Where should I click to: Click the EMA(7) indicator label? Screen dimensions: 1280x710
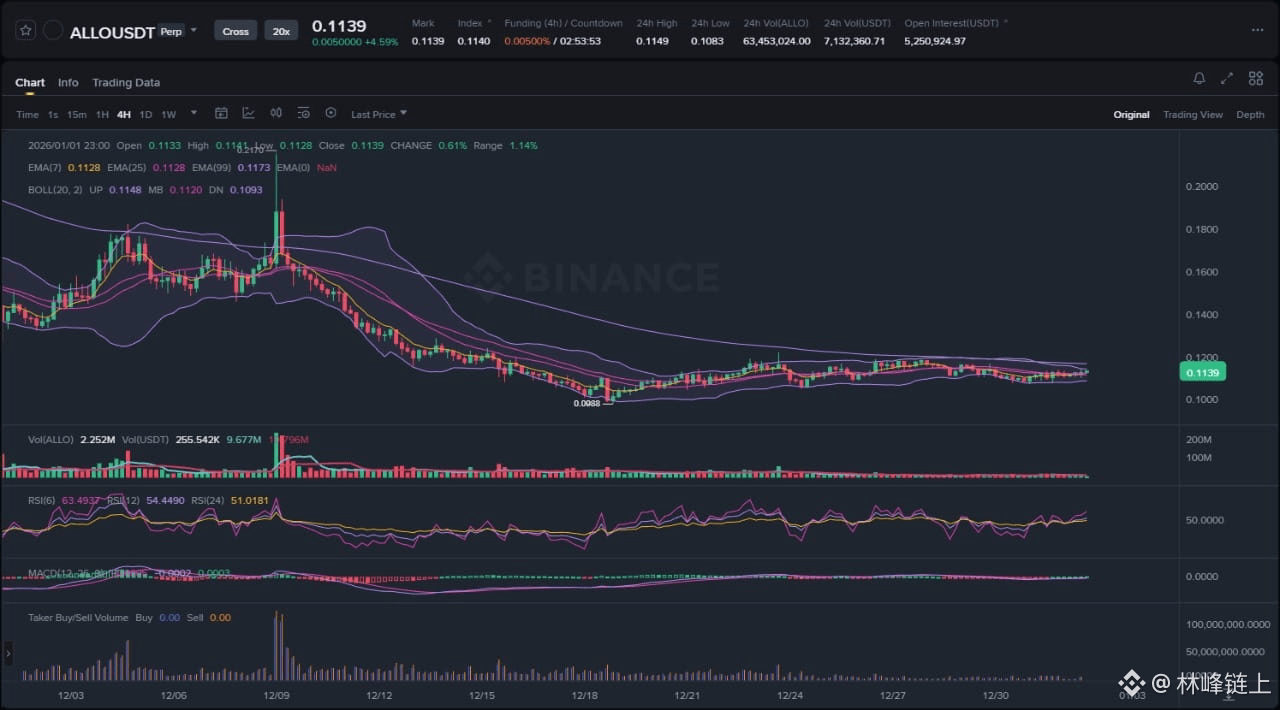pyautogui.click(x=43, y=168)
